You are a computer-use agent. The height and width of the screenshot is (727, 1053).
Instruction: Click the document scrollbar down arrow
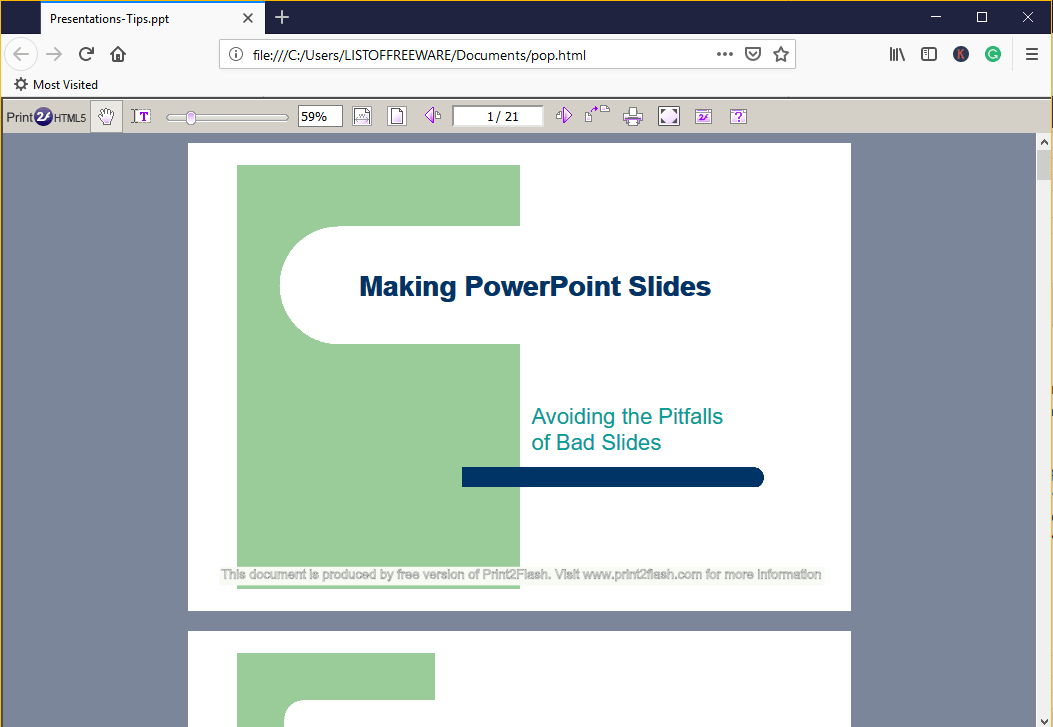(x=1044, y=721)
